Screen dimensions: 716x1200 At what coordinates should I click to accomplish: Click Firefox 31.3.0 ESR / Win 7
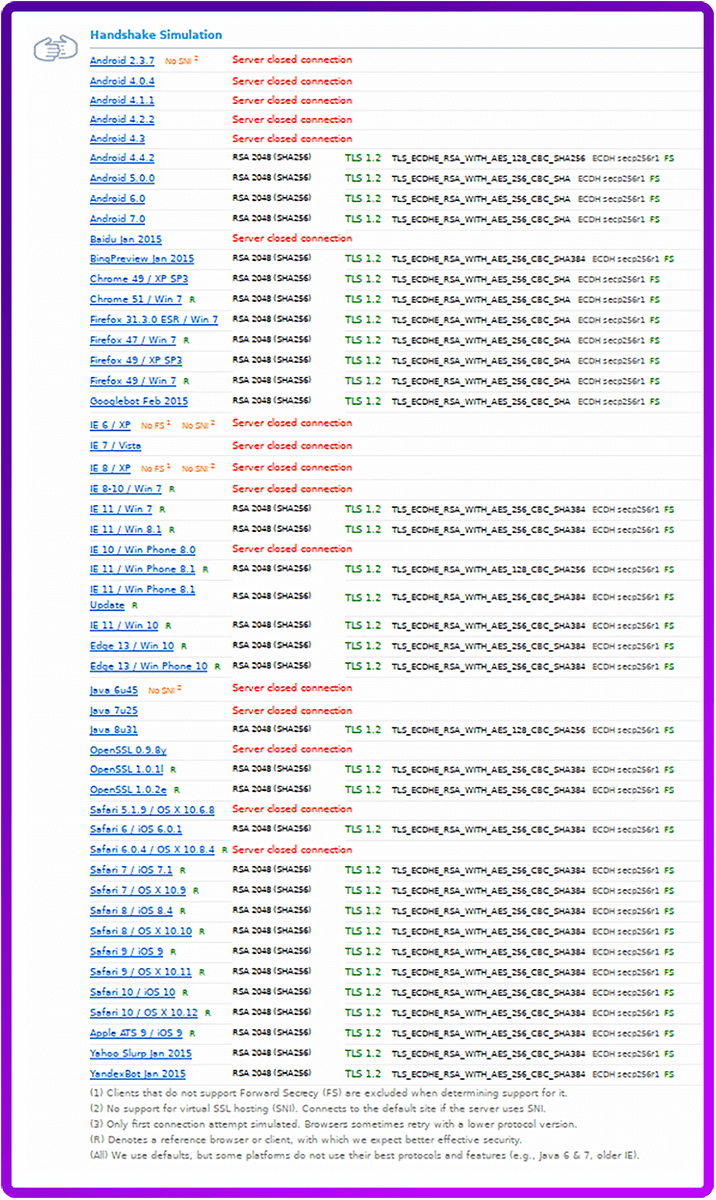click(153, 320)
